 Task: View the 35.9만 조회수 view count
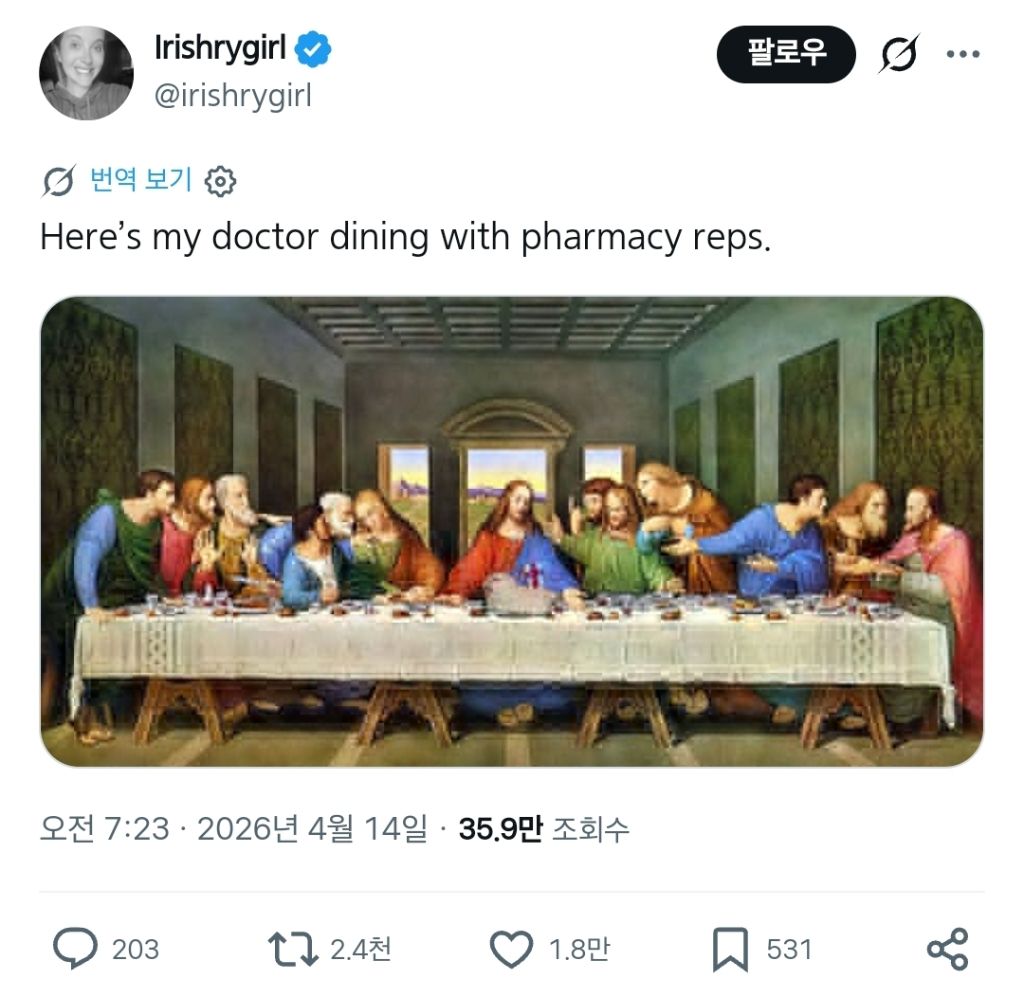544,829
